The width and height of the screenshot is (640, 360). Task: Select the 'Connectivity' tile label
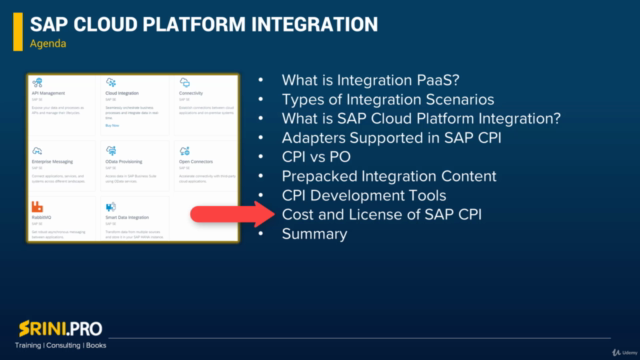[x=191, y=93]
